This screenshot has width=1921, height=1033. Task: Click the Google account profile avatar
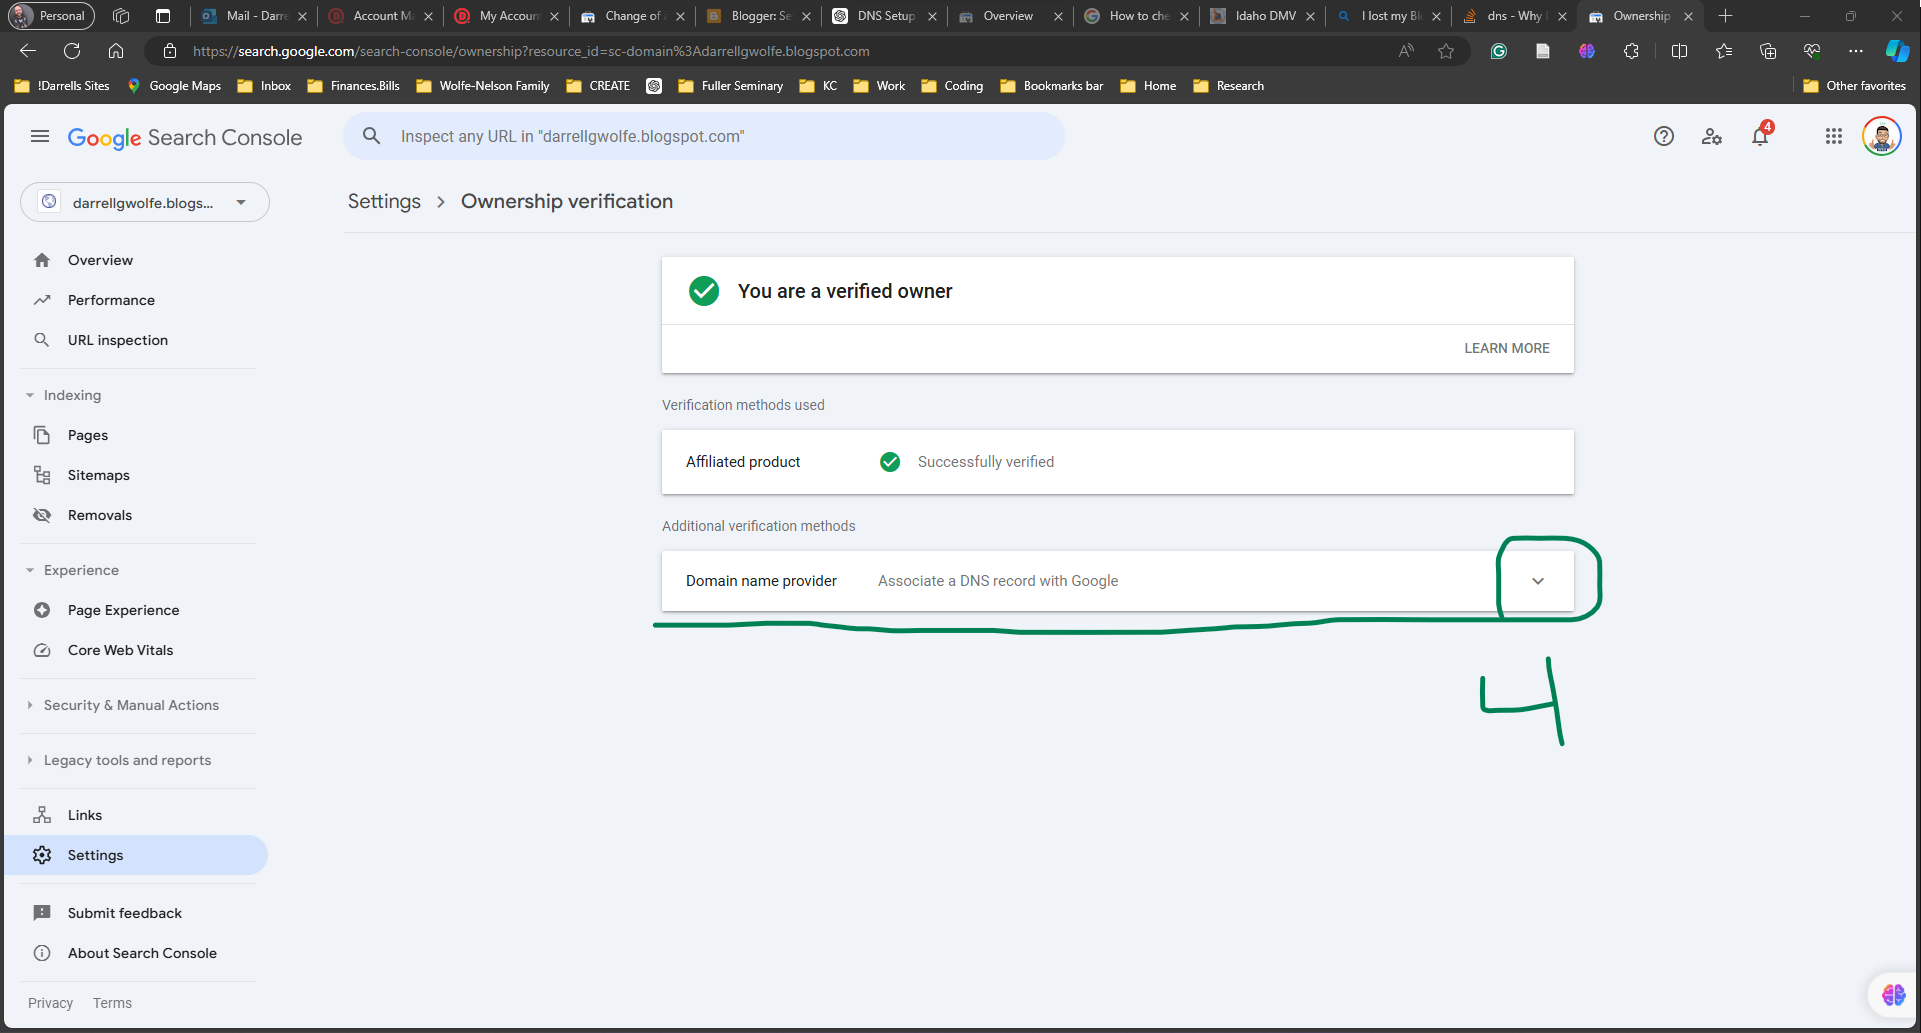1881,137
